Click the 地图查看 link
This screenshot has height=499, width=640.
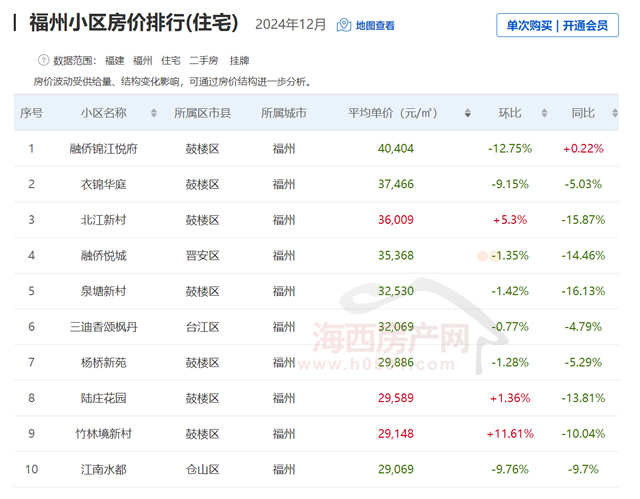pyautogui.click(x=375, y=26)
